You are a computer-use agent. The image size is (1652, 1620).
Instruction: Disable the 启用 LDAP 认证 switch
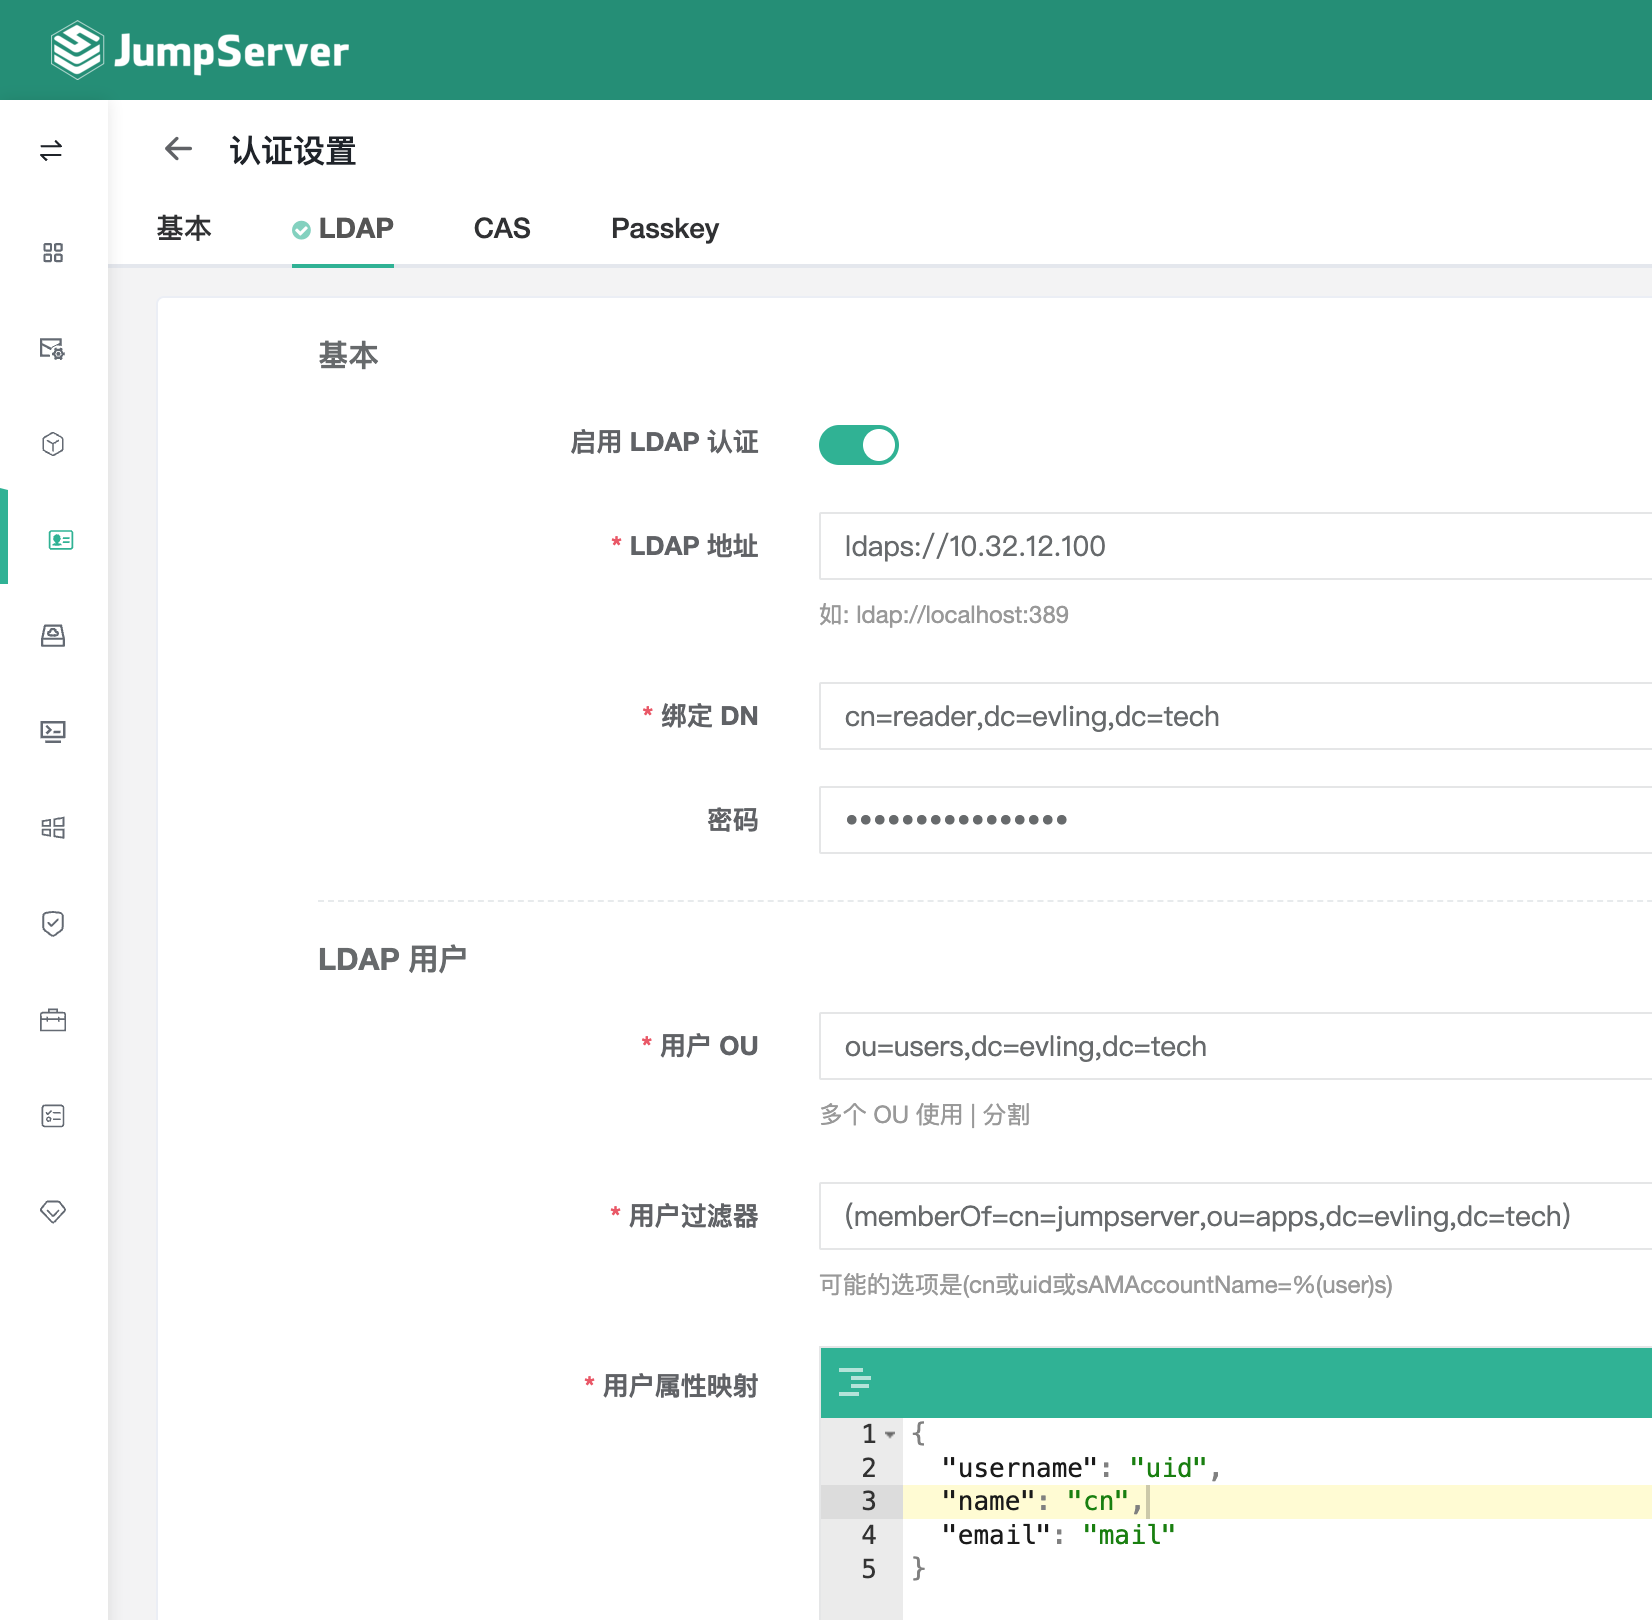point(858,445)
